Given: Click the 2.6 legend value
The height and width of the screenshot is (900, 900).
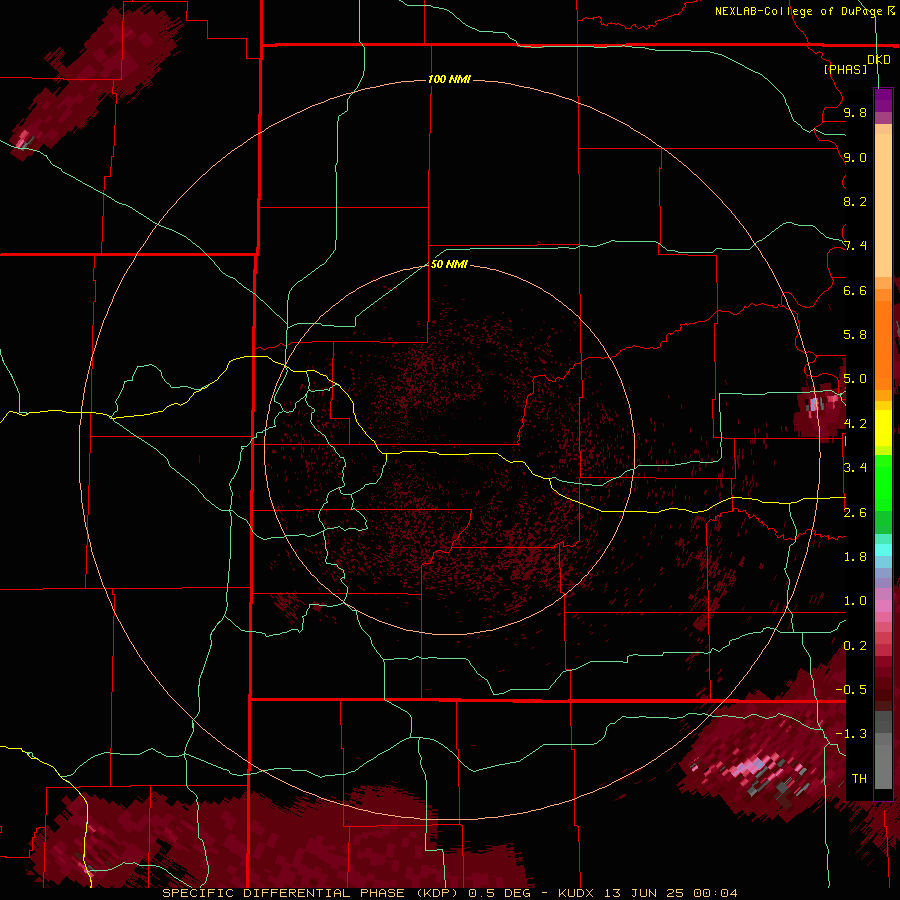Looking at the screenshot, I should click(855, 513).
